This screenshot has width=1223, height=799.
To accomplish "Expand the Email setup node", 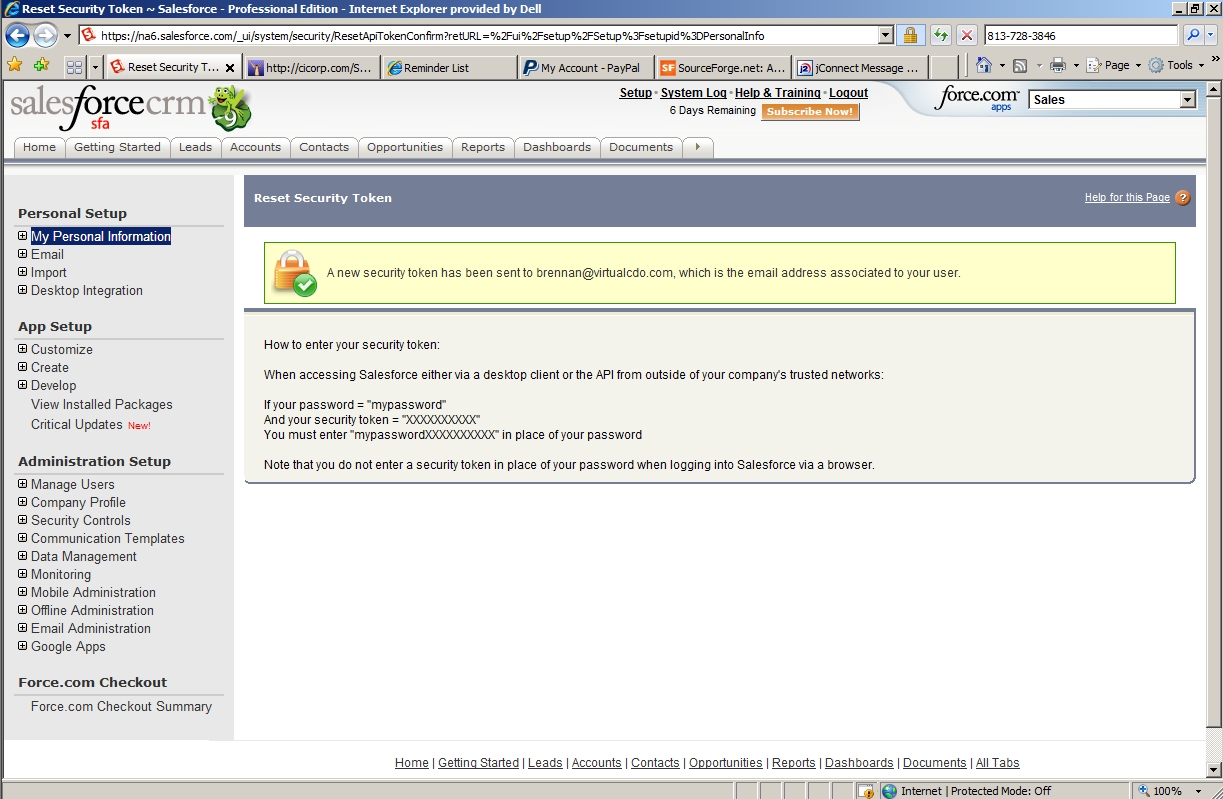I will pyautogui.click(x=23, y=254).
